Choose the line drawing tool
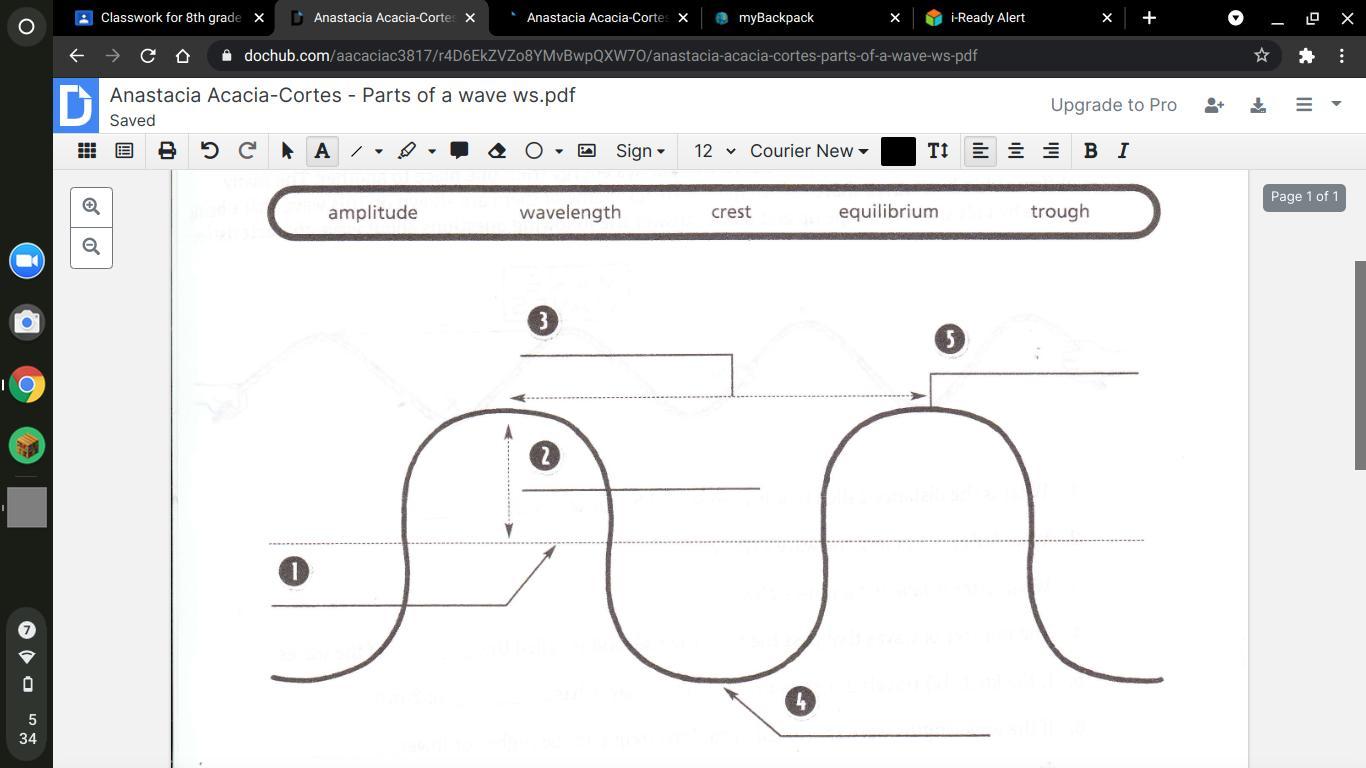 [x=356, y=151]
